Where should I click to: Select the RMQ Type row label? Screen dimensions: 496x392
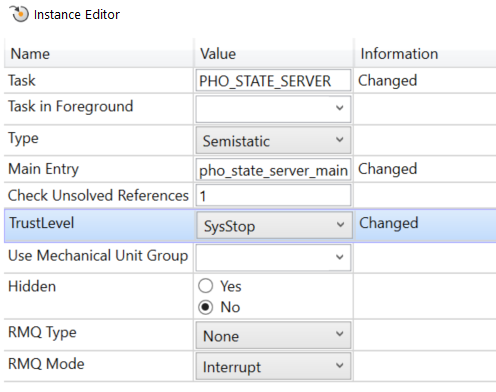click(x=42, y=332)
